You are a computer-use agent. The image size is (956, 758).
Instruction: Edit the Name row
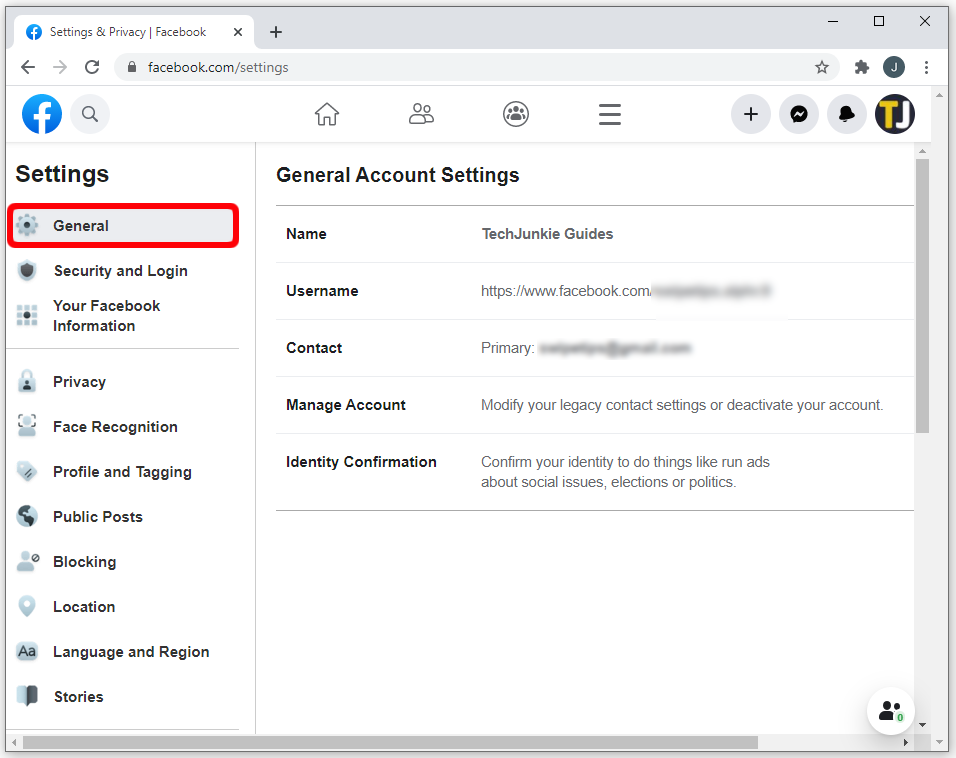coord(594,234)
